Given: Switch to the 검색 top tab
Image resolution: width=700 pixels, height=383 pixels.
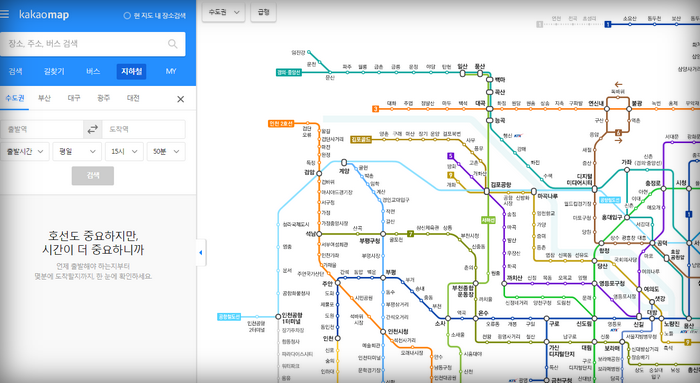Looking at the screenshot, I should click(x=15, y=71).
